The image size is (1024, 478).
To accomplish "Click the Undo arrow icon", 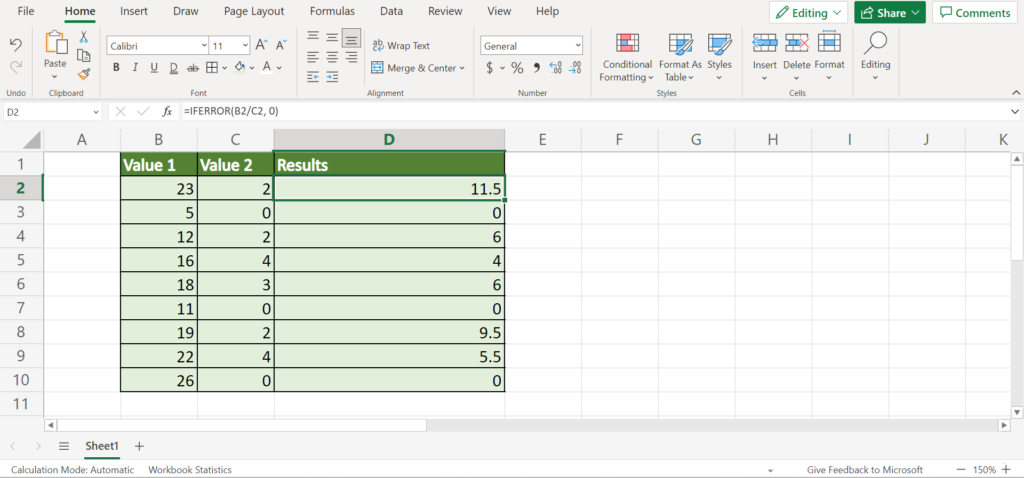I will pyautogui.click(x=16, y=45).
